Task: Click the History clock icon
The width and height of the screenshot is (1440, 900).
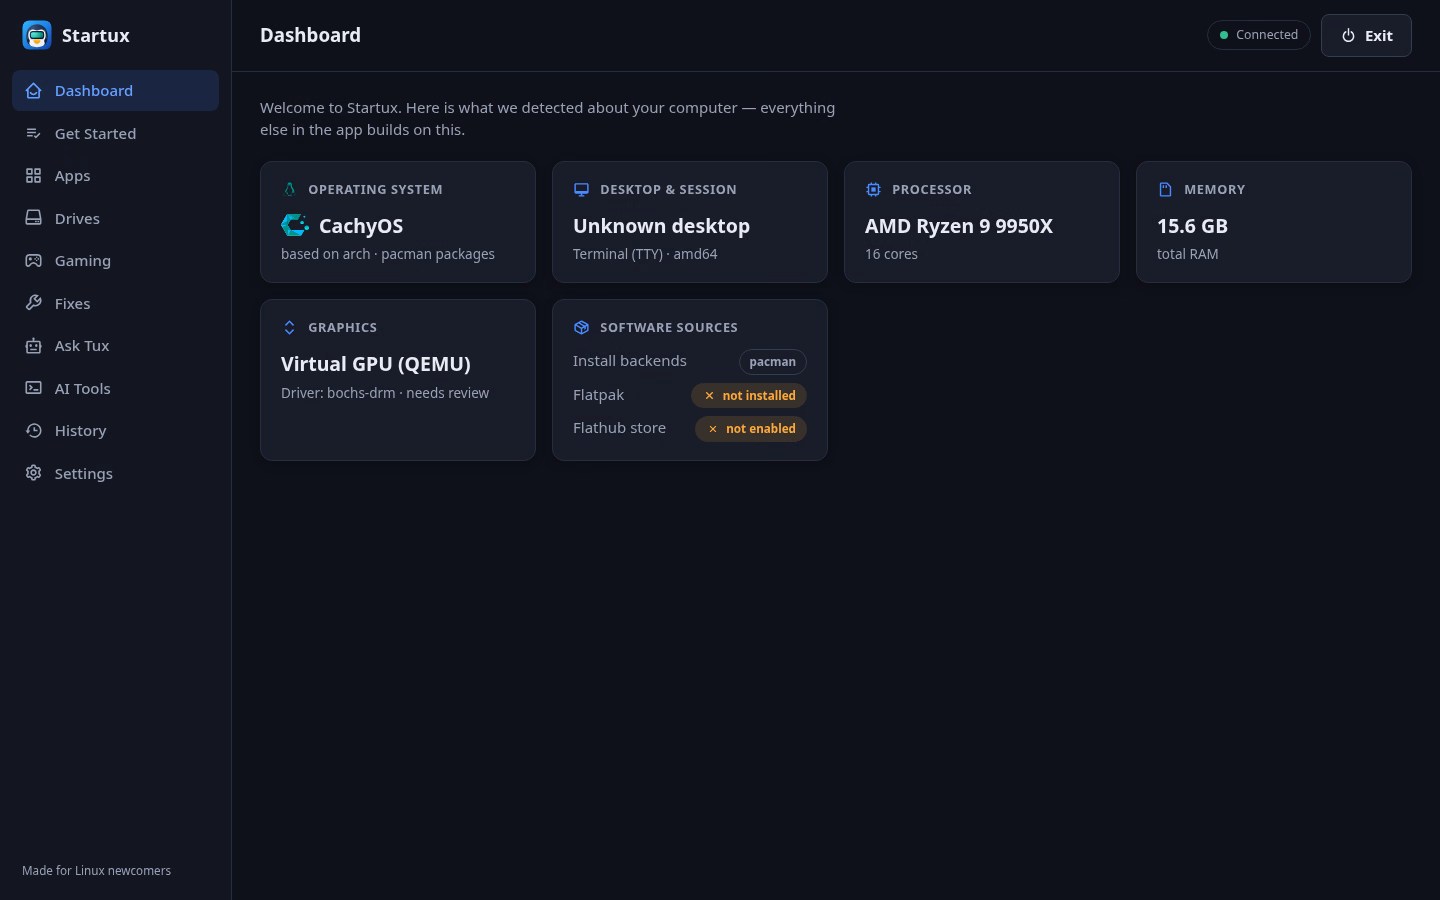Action: point(34,431)
